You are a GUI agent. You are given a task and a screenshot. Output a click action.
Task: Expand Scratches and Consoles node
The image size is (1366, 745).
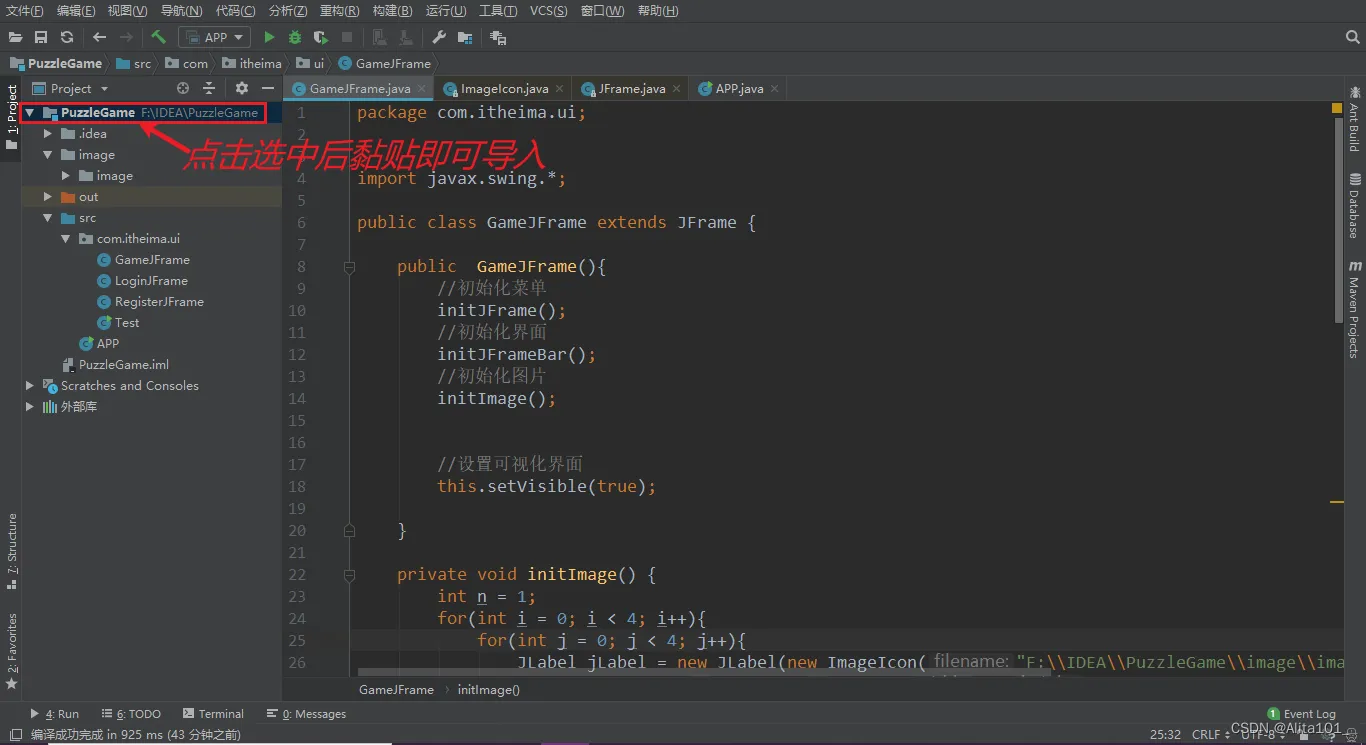pyautogui.click(x=30, y=386)
